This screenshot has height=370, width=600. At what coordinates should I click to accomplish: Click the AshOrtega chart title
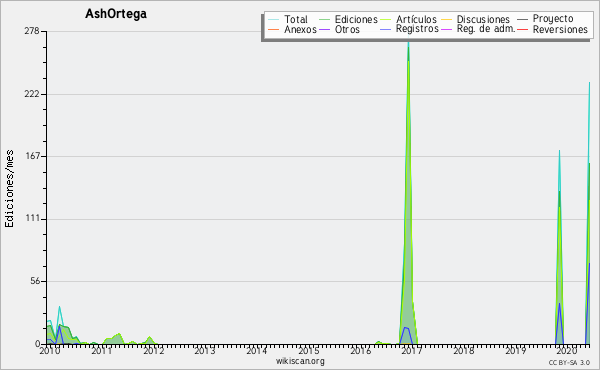tap(116, 14)
